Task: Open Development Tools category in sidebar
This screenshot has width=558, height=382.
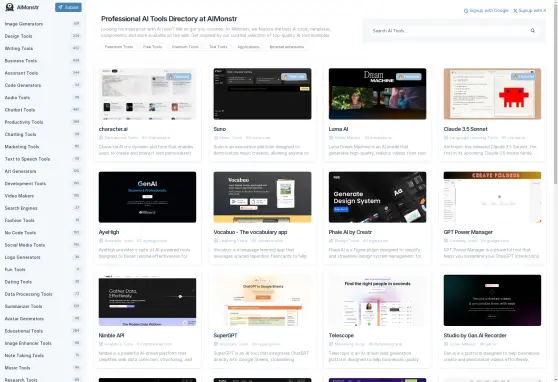Action: click(x=42, y=183)
